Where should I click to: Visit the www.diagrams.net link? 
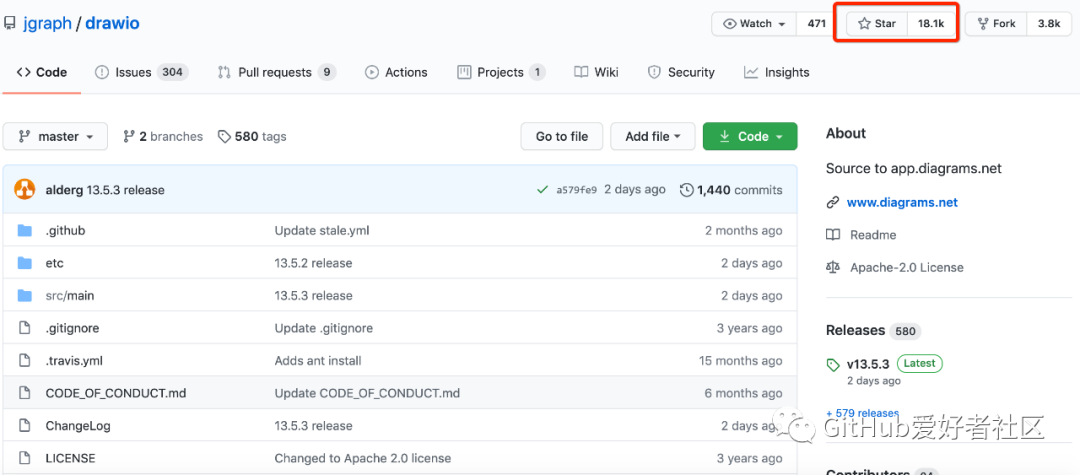[x=902, y=202]
